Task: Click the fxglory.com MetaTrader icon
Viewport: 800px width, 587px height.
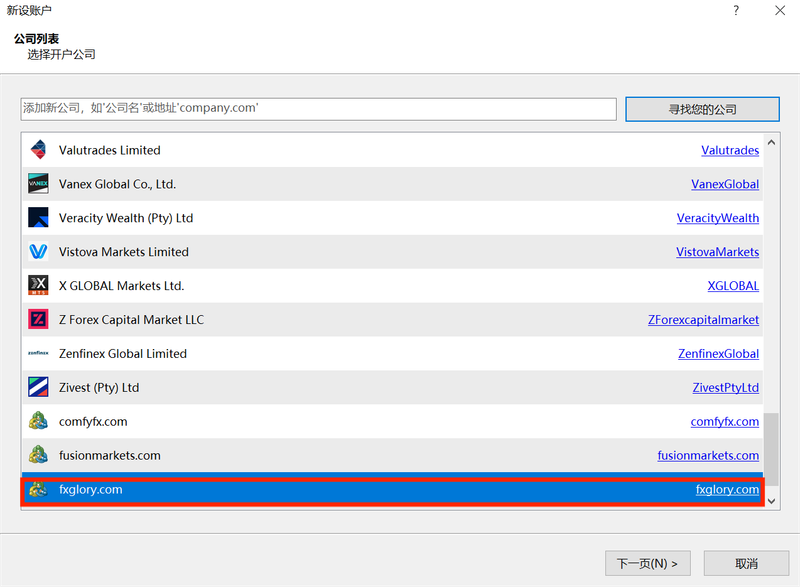Action: point(38,489)
